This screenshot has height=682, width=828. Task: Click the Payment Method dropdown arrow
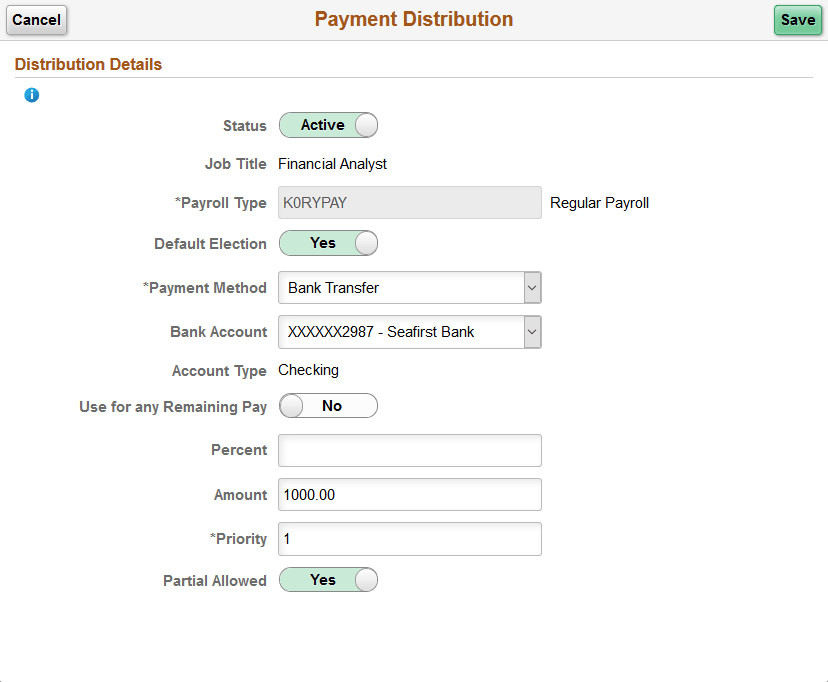[532, 287]
